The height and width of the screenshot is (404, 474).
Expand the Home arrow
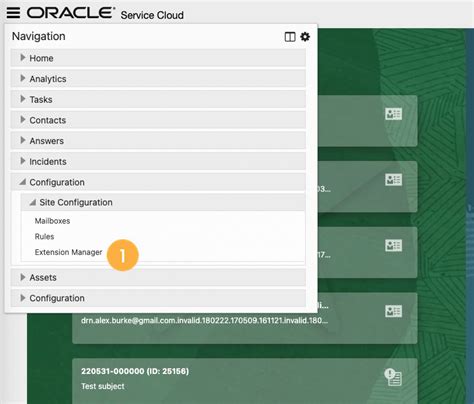[x=23, y=58]
